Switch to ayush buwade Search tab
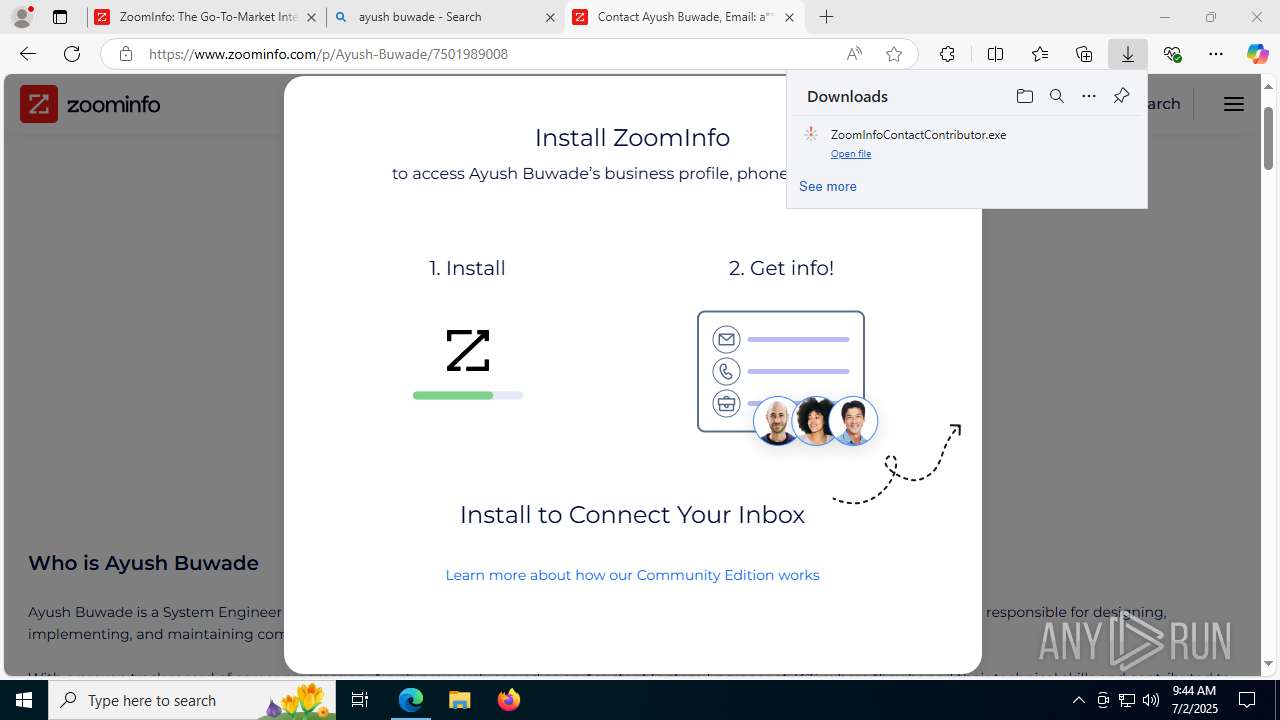 click(446, 17)
